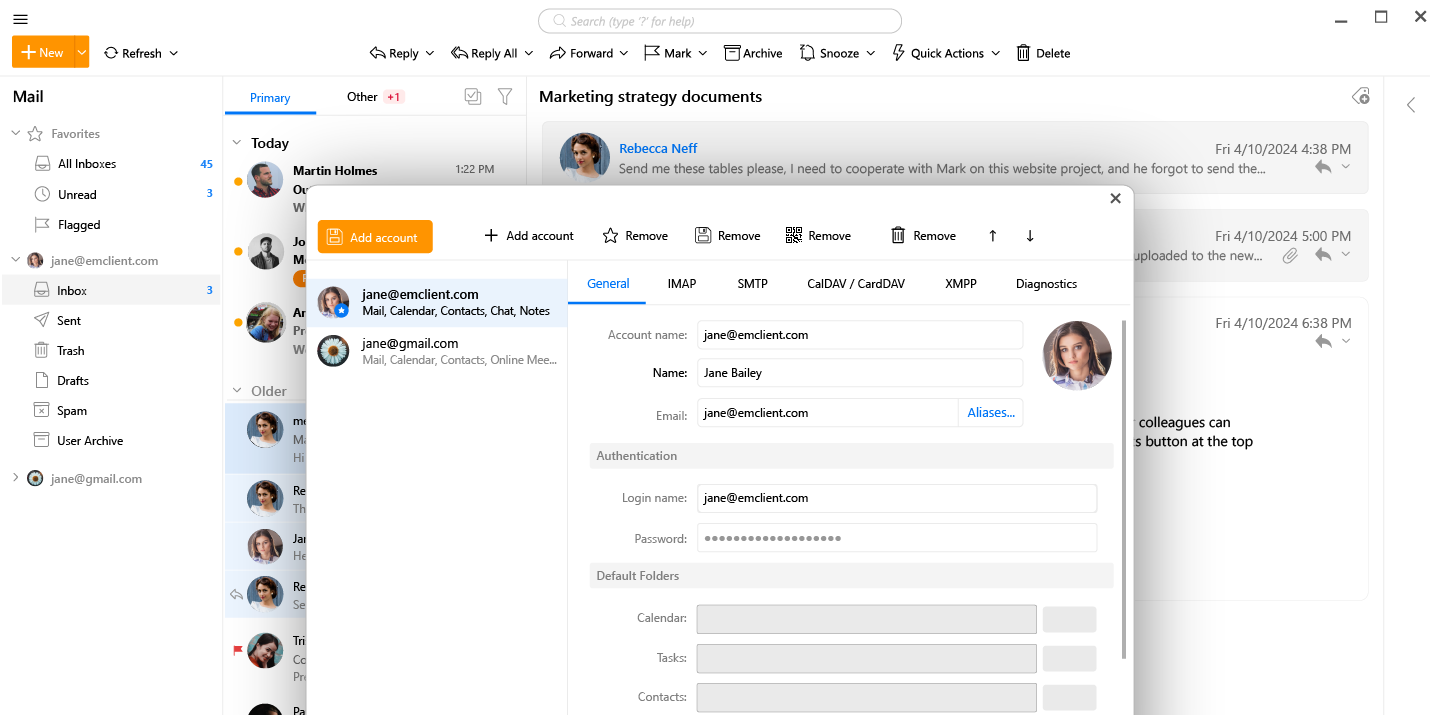1430x715 pixels.
Task: Click the account settings vertical scrollbar
Action: (1126, 490)
